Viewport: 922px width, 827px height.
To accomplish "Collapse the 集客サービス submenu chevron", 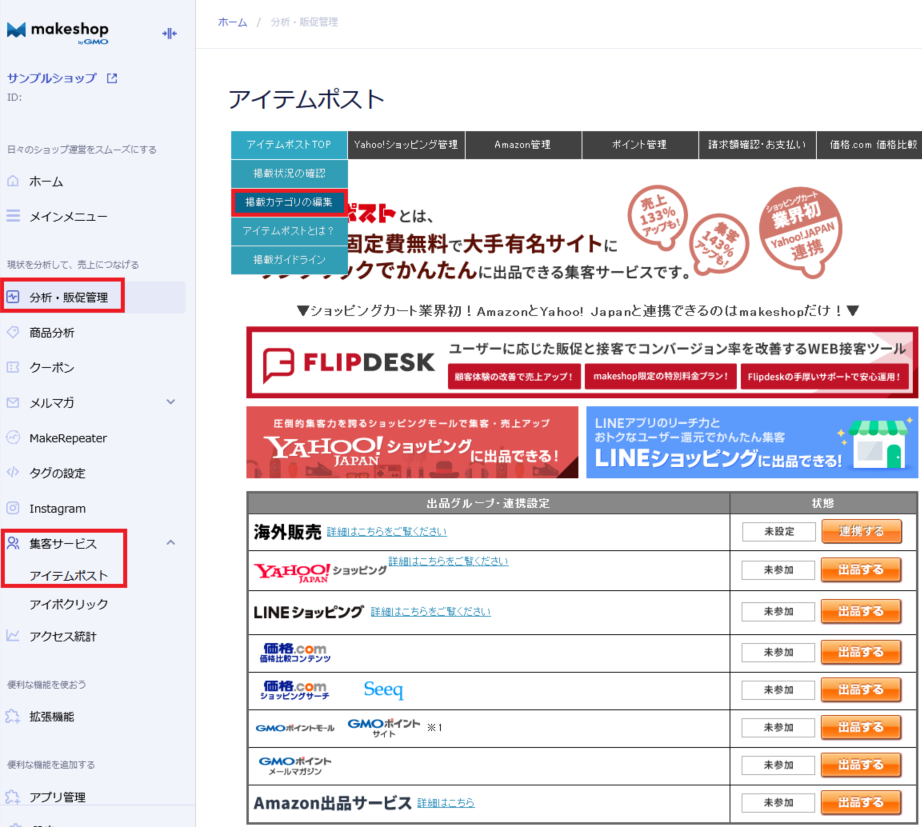I will pyautogui.click(x=171, y=542).
